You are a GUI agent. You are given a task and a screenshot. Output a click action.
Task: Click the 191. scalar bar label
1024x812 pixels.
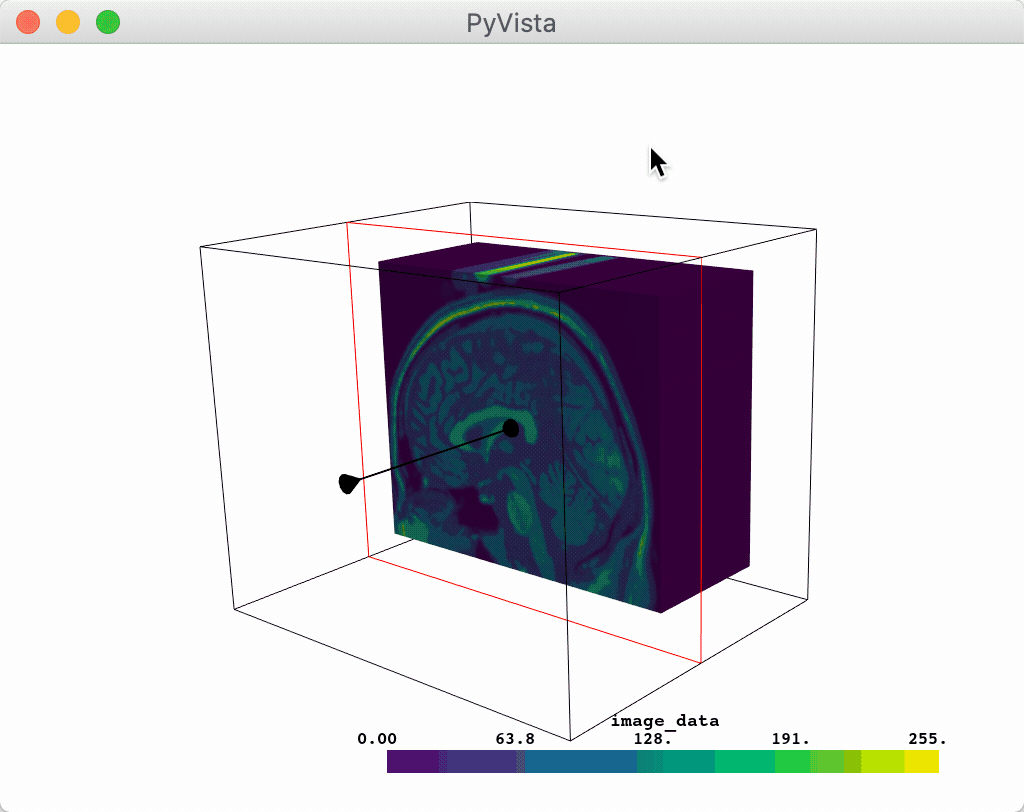tap(791, 739)
